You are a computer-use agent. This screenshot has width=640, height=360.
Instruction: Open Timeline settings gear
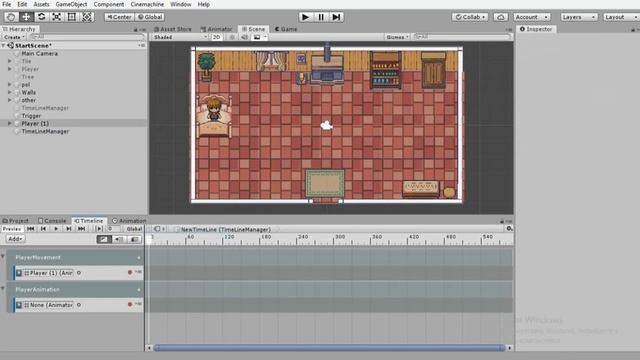[509, 229]
